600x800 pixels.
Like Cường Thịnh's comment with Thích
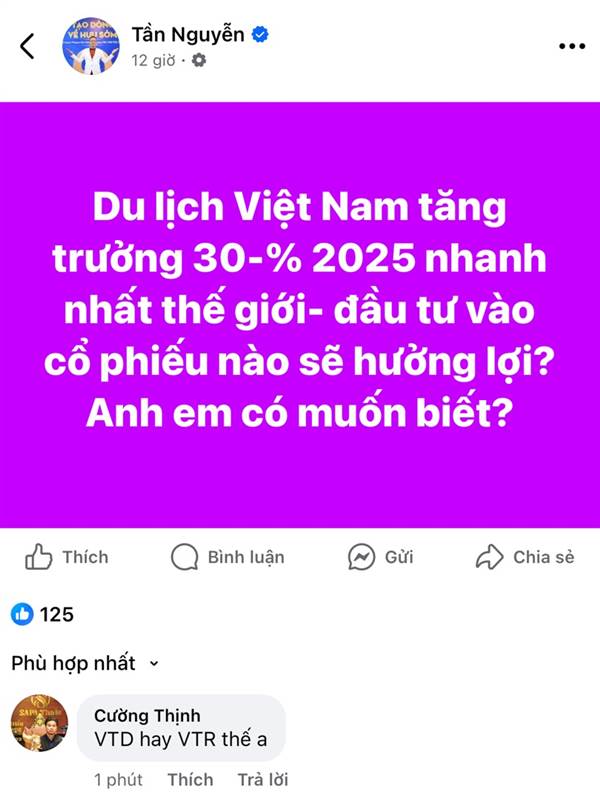(190, 780)
